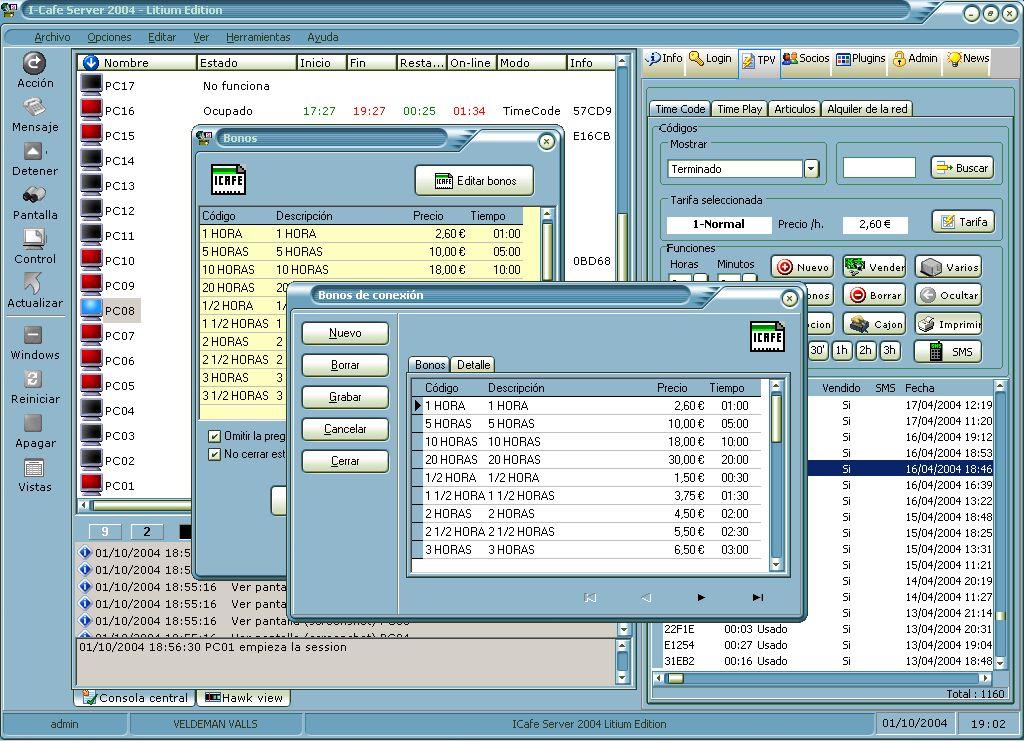The height and width of the screenshot is (742, 1024).
Task: Select the '1/2 HORA' row in Bonos de conexión
Action: 586,478
